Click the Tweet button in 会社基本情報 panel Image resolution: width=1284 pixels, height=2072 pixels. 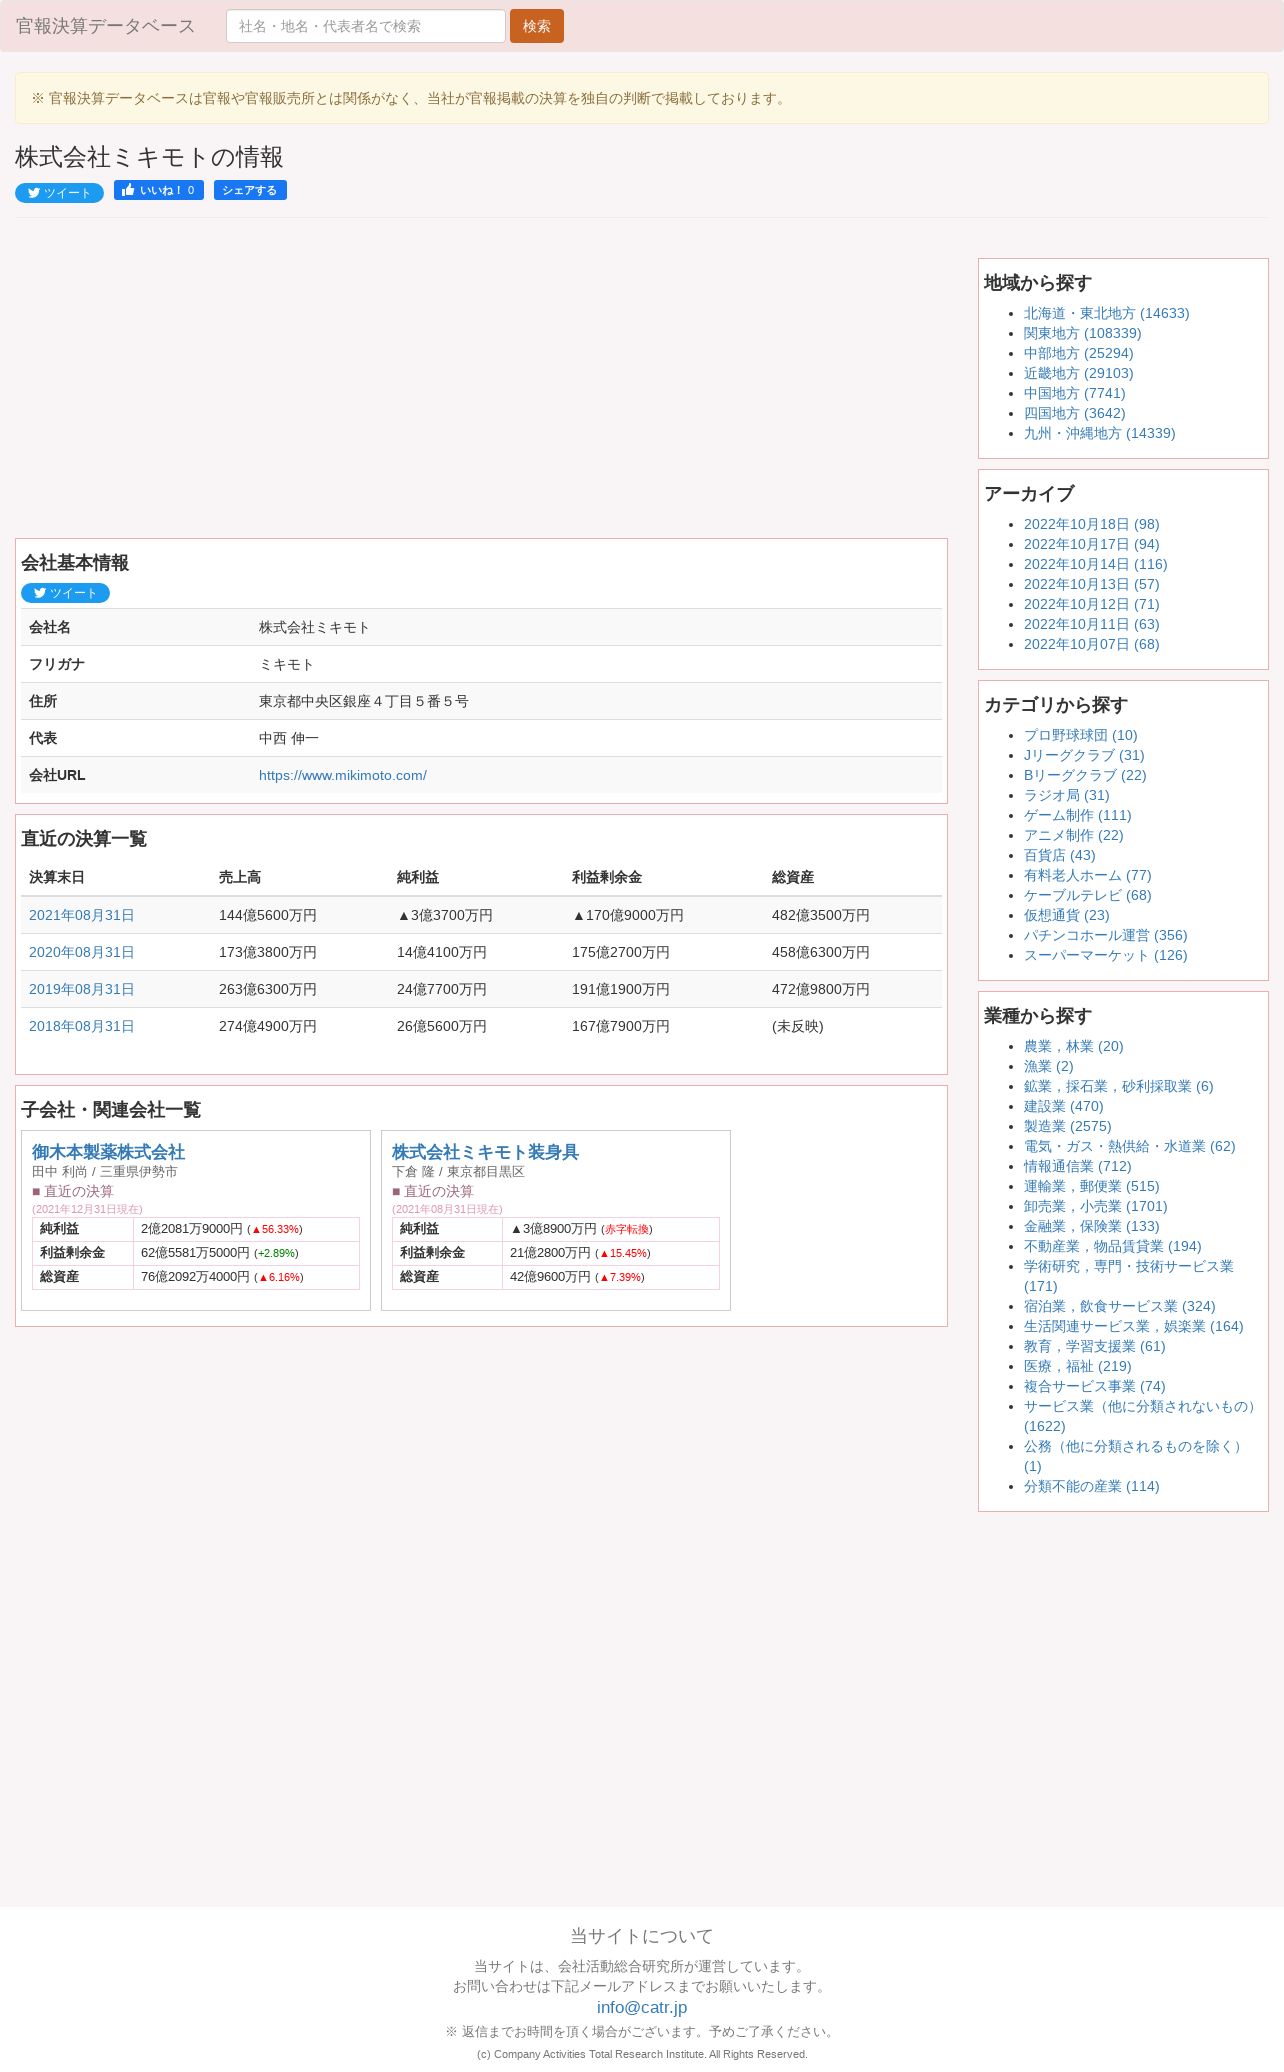click(x=65, y=593)
